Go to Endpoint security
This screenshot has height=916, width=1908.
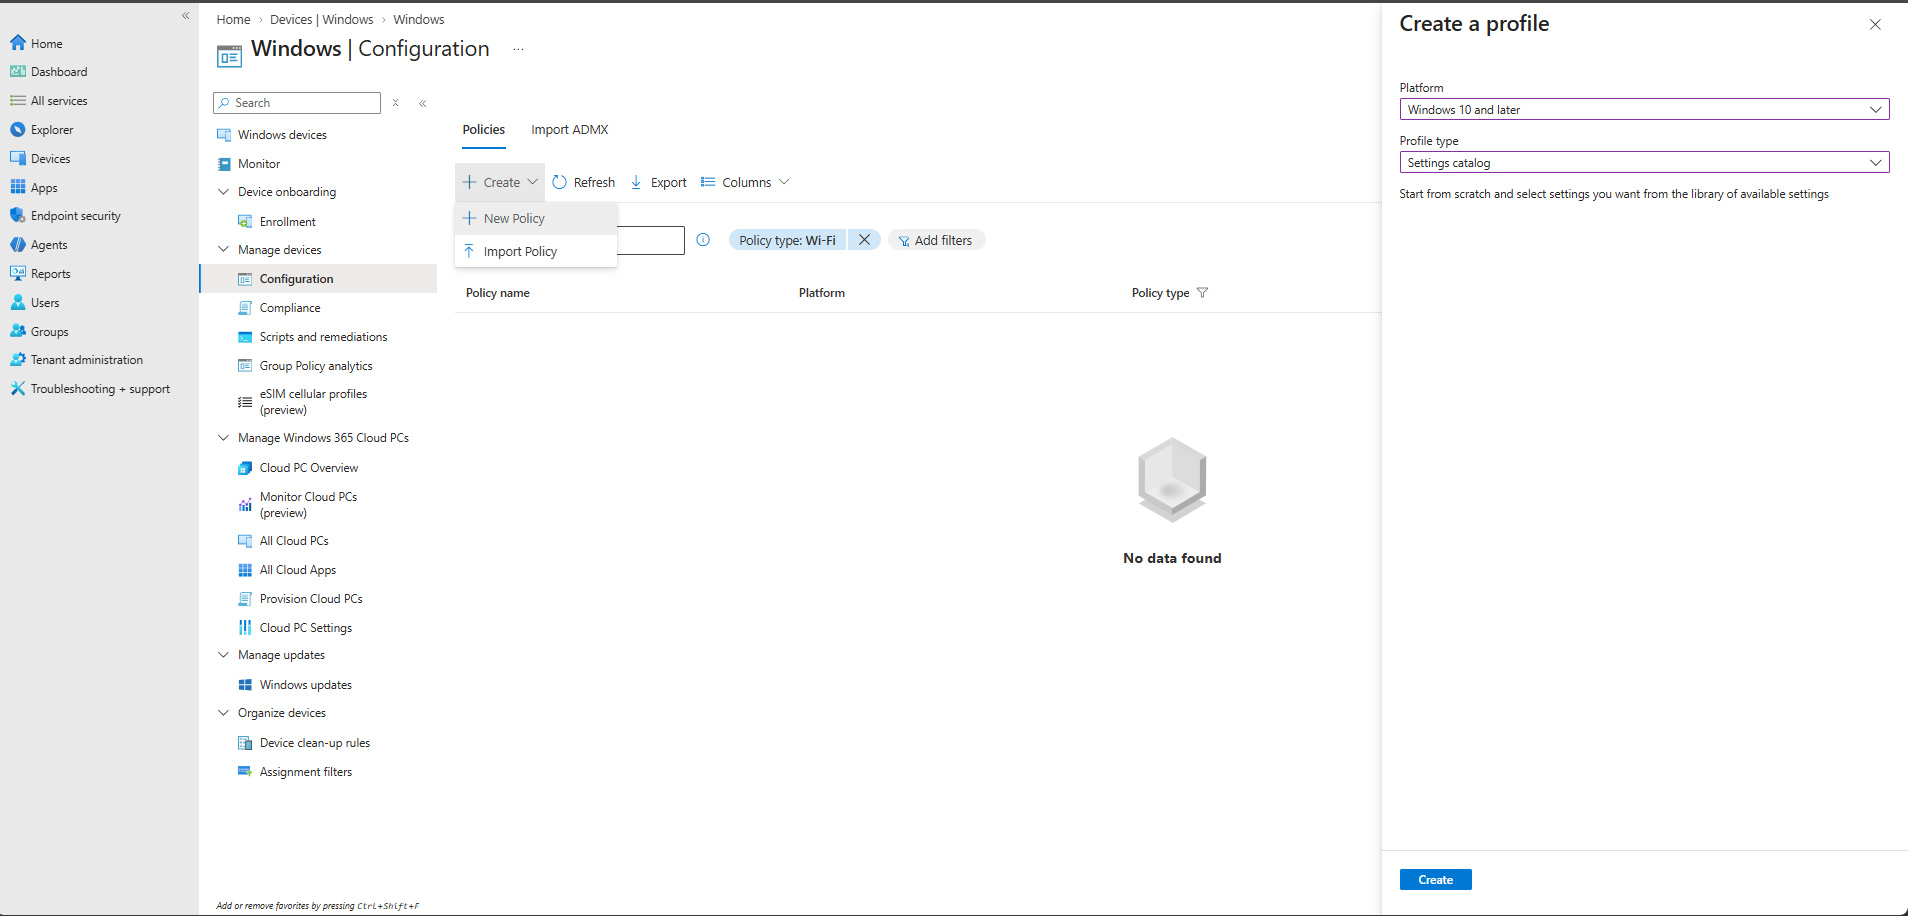(x=75, y=216)
